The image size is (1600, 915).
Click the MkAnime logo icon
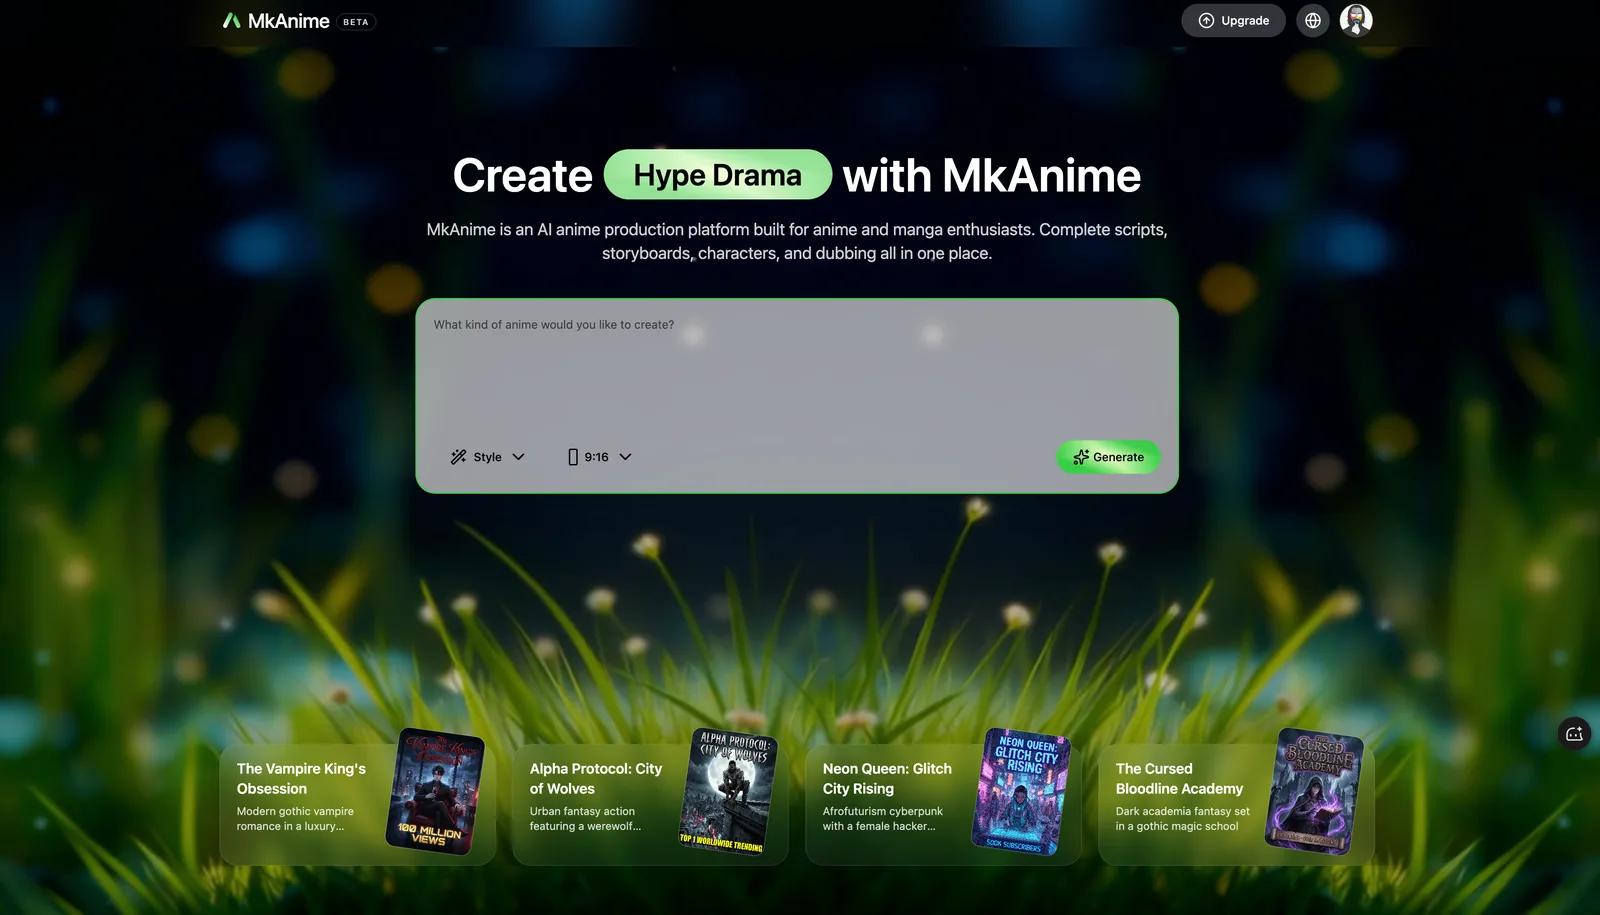pyautogui.click(x=231, y=20)
